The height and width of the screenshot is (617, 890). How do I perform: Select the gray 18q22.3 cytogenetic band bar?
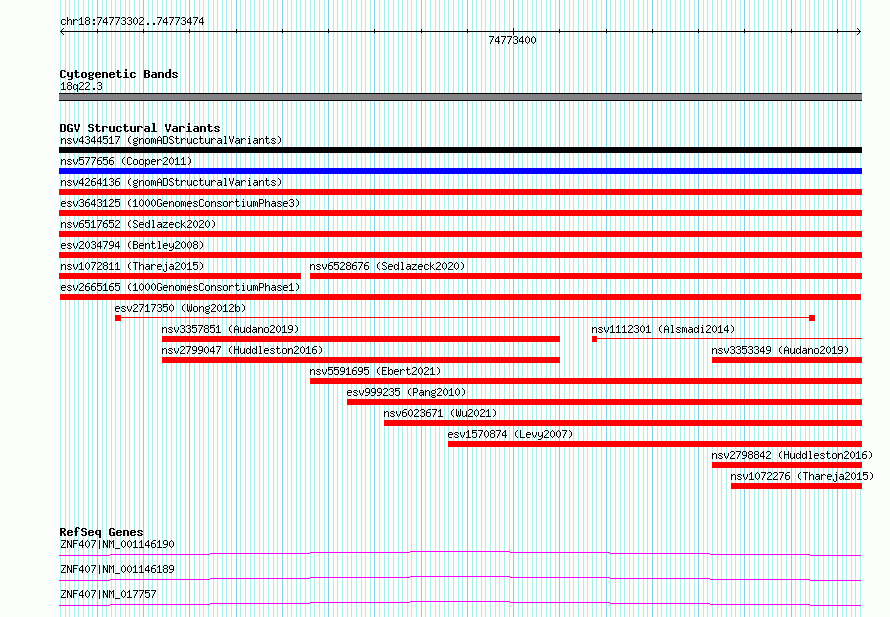coord(460,97)
